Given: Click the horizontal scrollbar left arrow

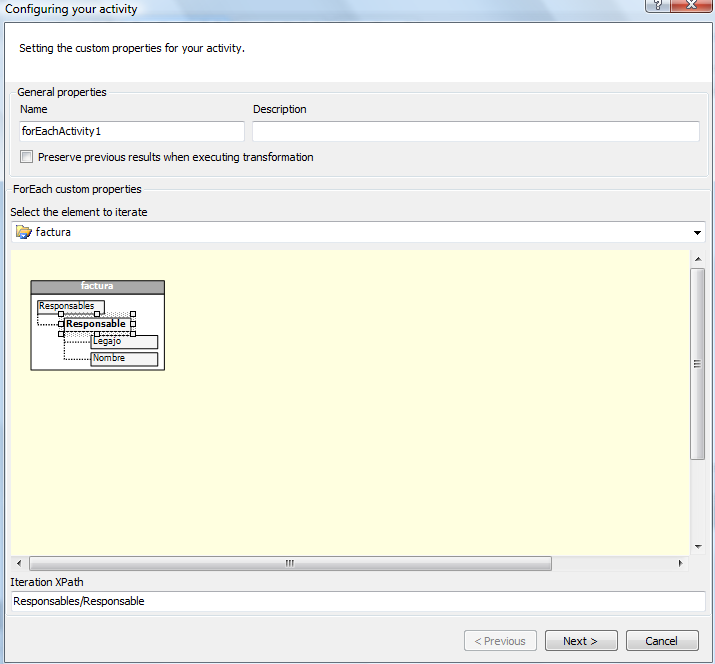Looking at the screenshot, I should (x=19, y=563).
